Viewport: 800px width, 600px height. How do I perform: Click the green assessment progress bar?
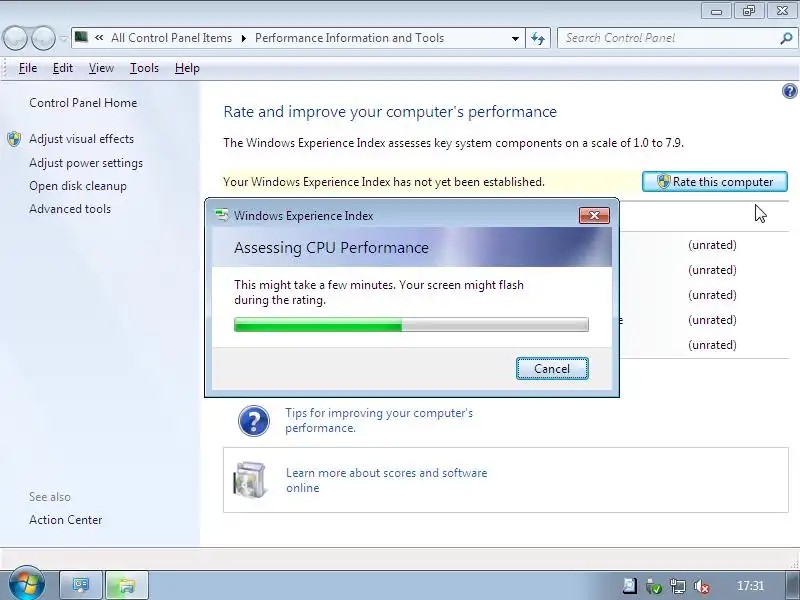click(411, 324)
